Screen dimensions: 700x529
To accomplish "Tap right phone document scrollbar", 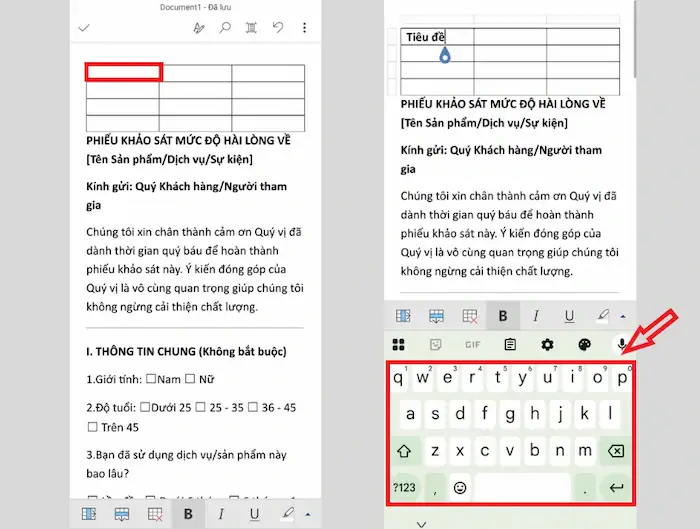I will pos(634,38).
